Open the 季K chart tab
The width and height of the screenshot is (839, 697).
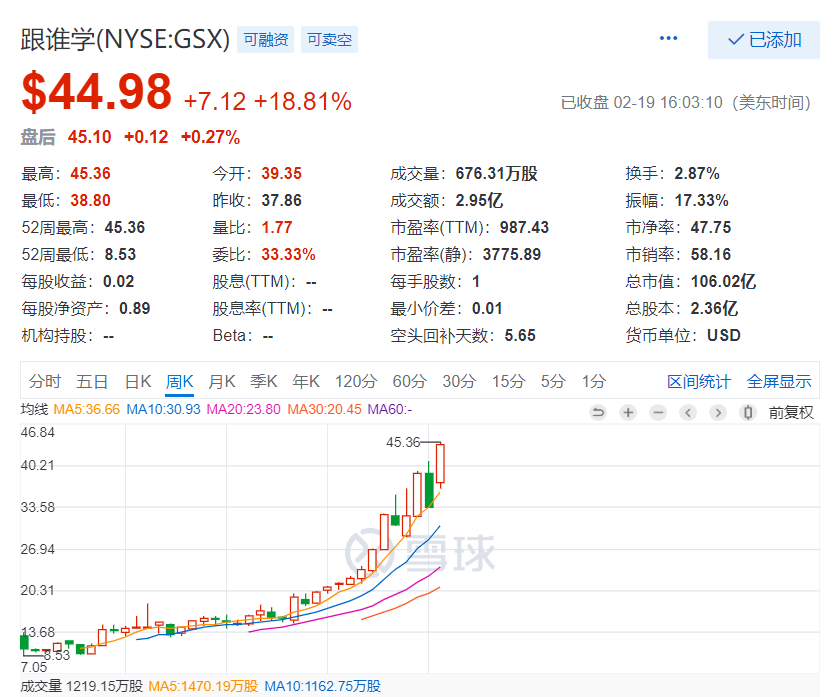point(264,381)
